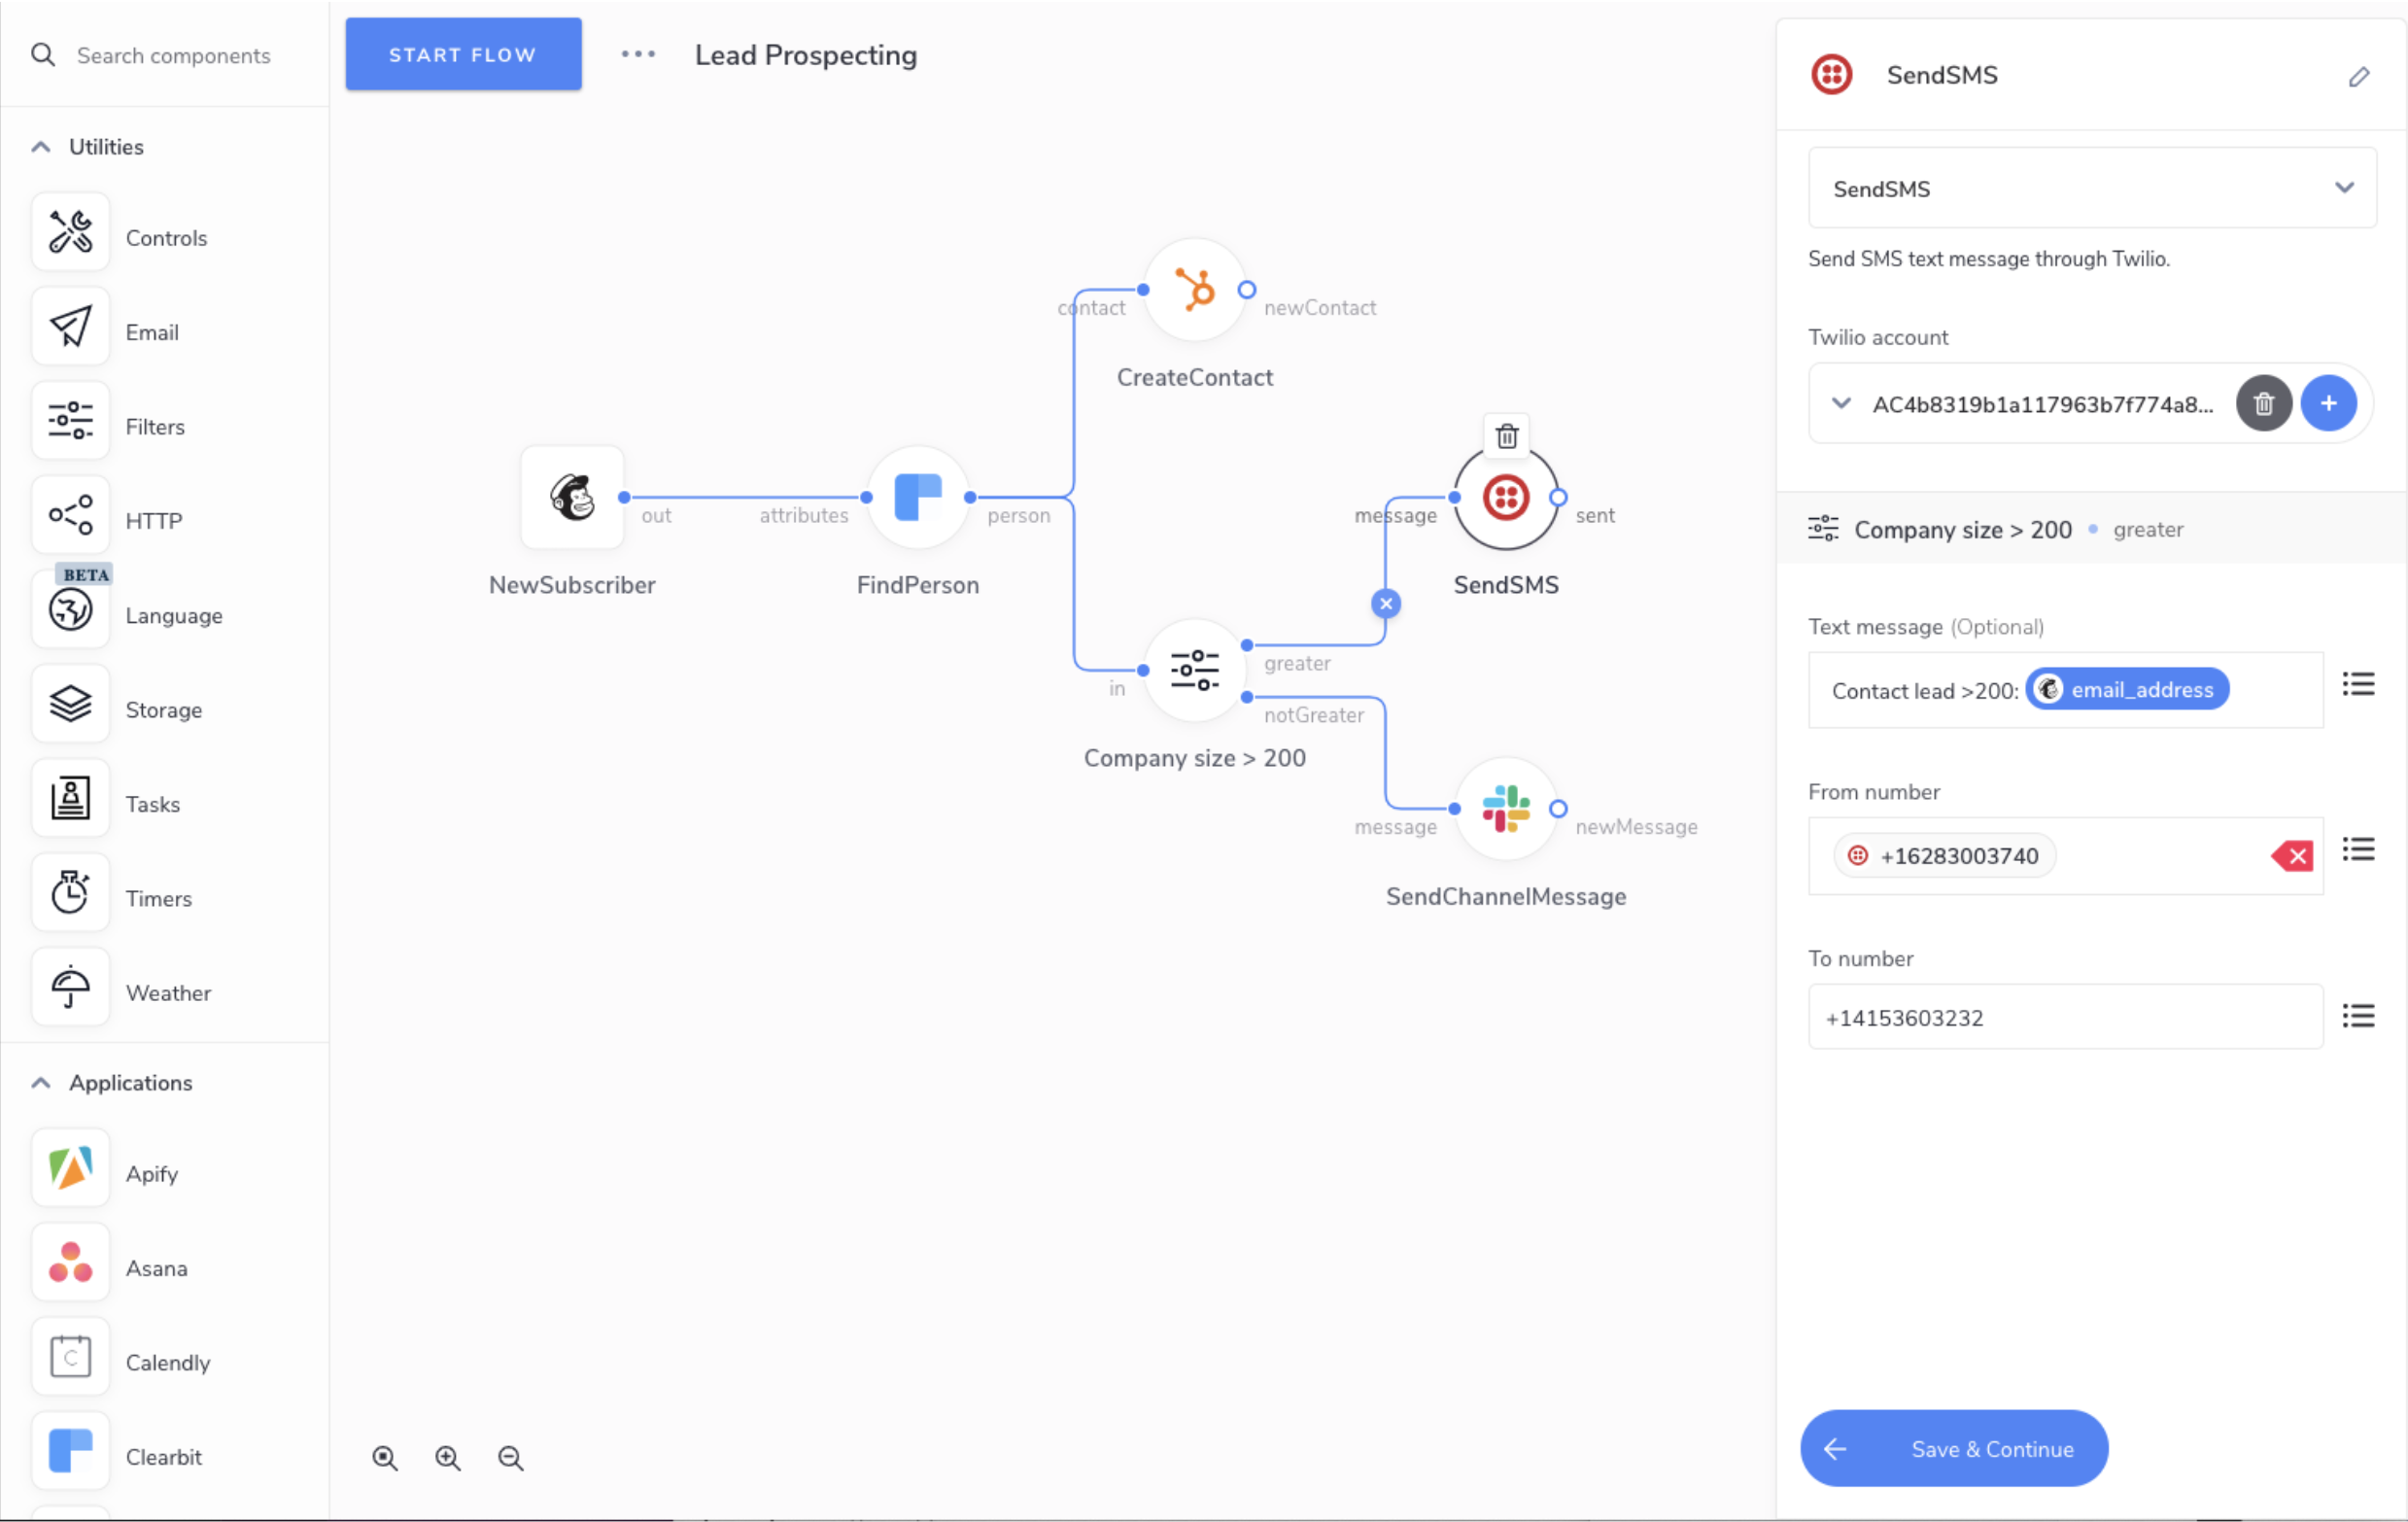
Task: Collapse the Utilities section
Action: [x=41, y=147]
